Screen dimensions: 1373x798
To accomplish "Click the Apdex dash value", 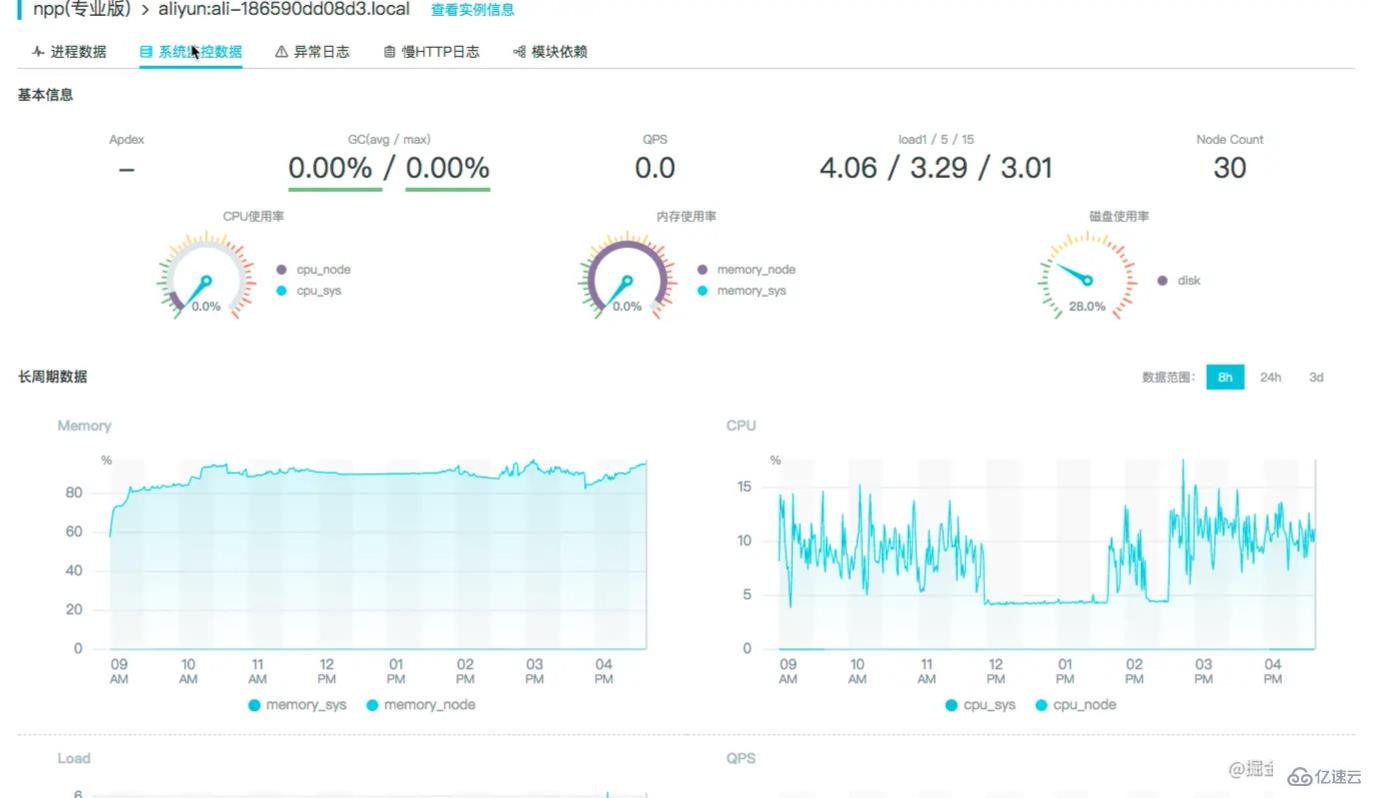I will (126, 169).
